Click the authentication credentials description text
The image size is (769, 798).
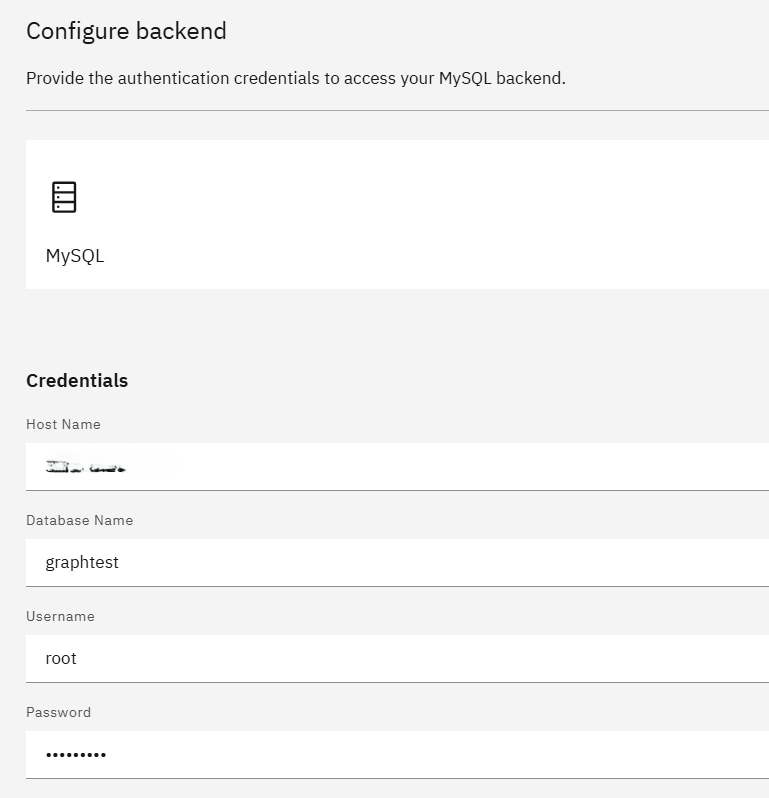click(x=296, y=78)
